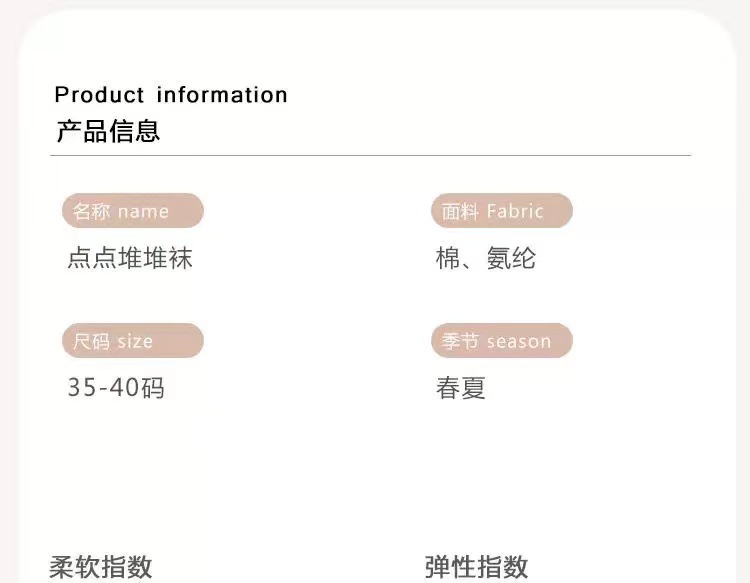Click the divider line under 产品信息

pyautogui.click(x=370, y=156)
